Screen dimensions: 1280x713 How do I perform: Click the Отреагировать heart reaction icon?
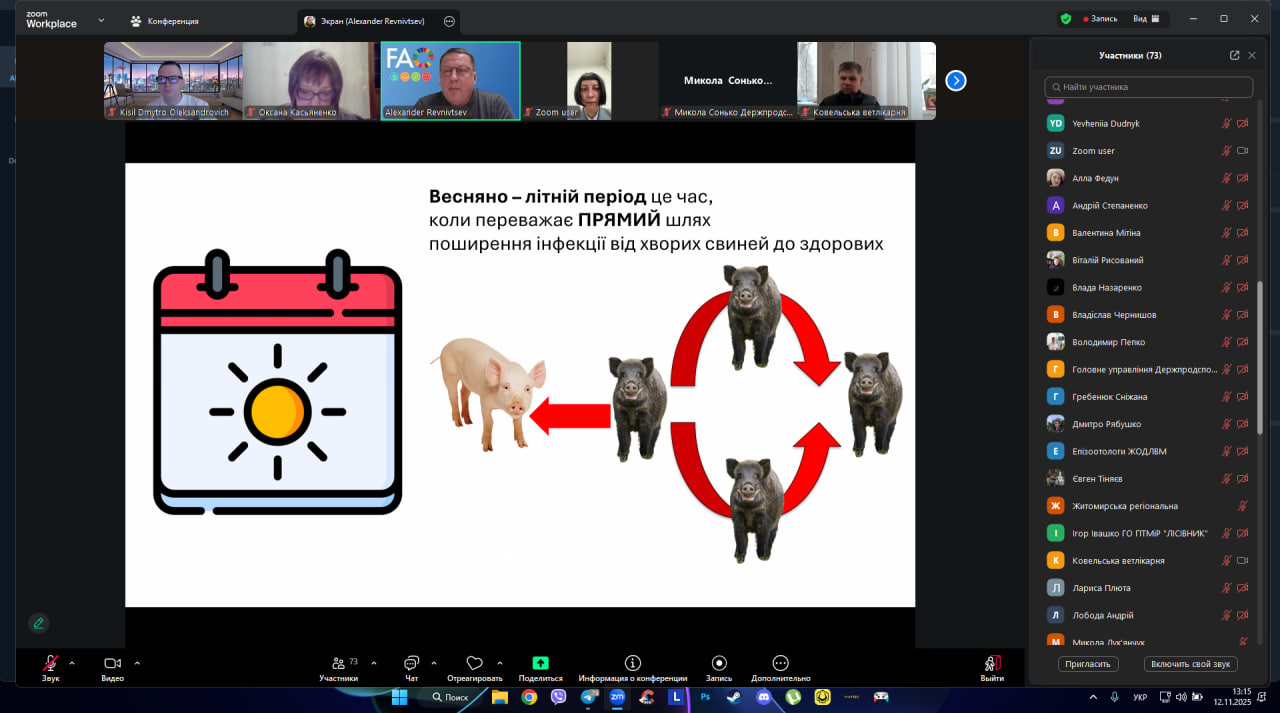click(x=474, y=663)
